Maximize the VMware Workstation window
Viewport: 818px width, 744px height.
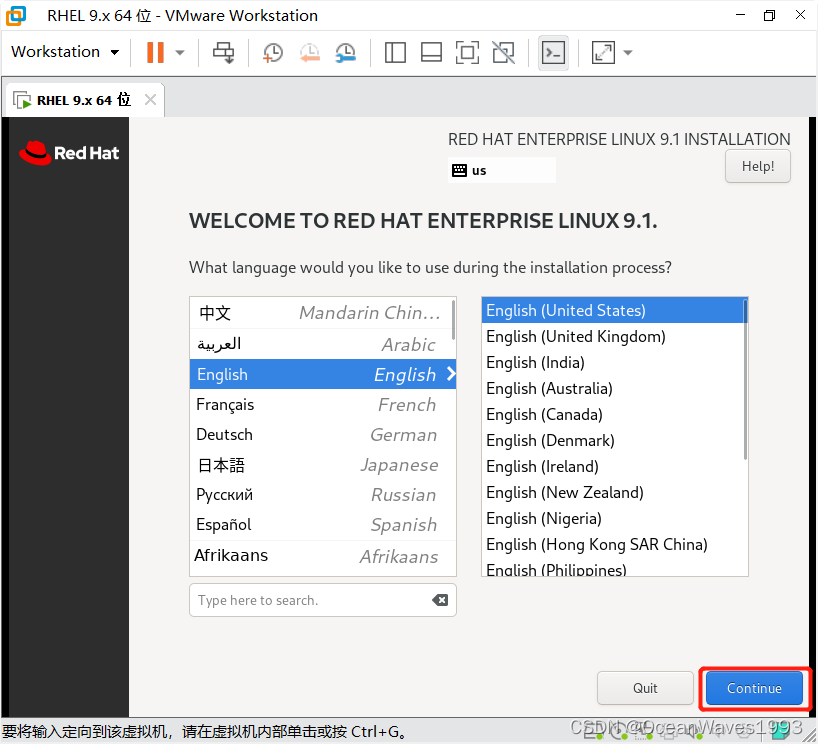coord(769,15)
